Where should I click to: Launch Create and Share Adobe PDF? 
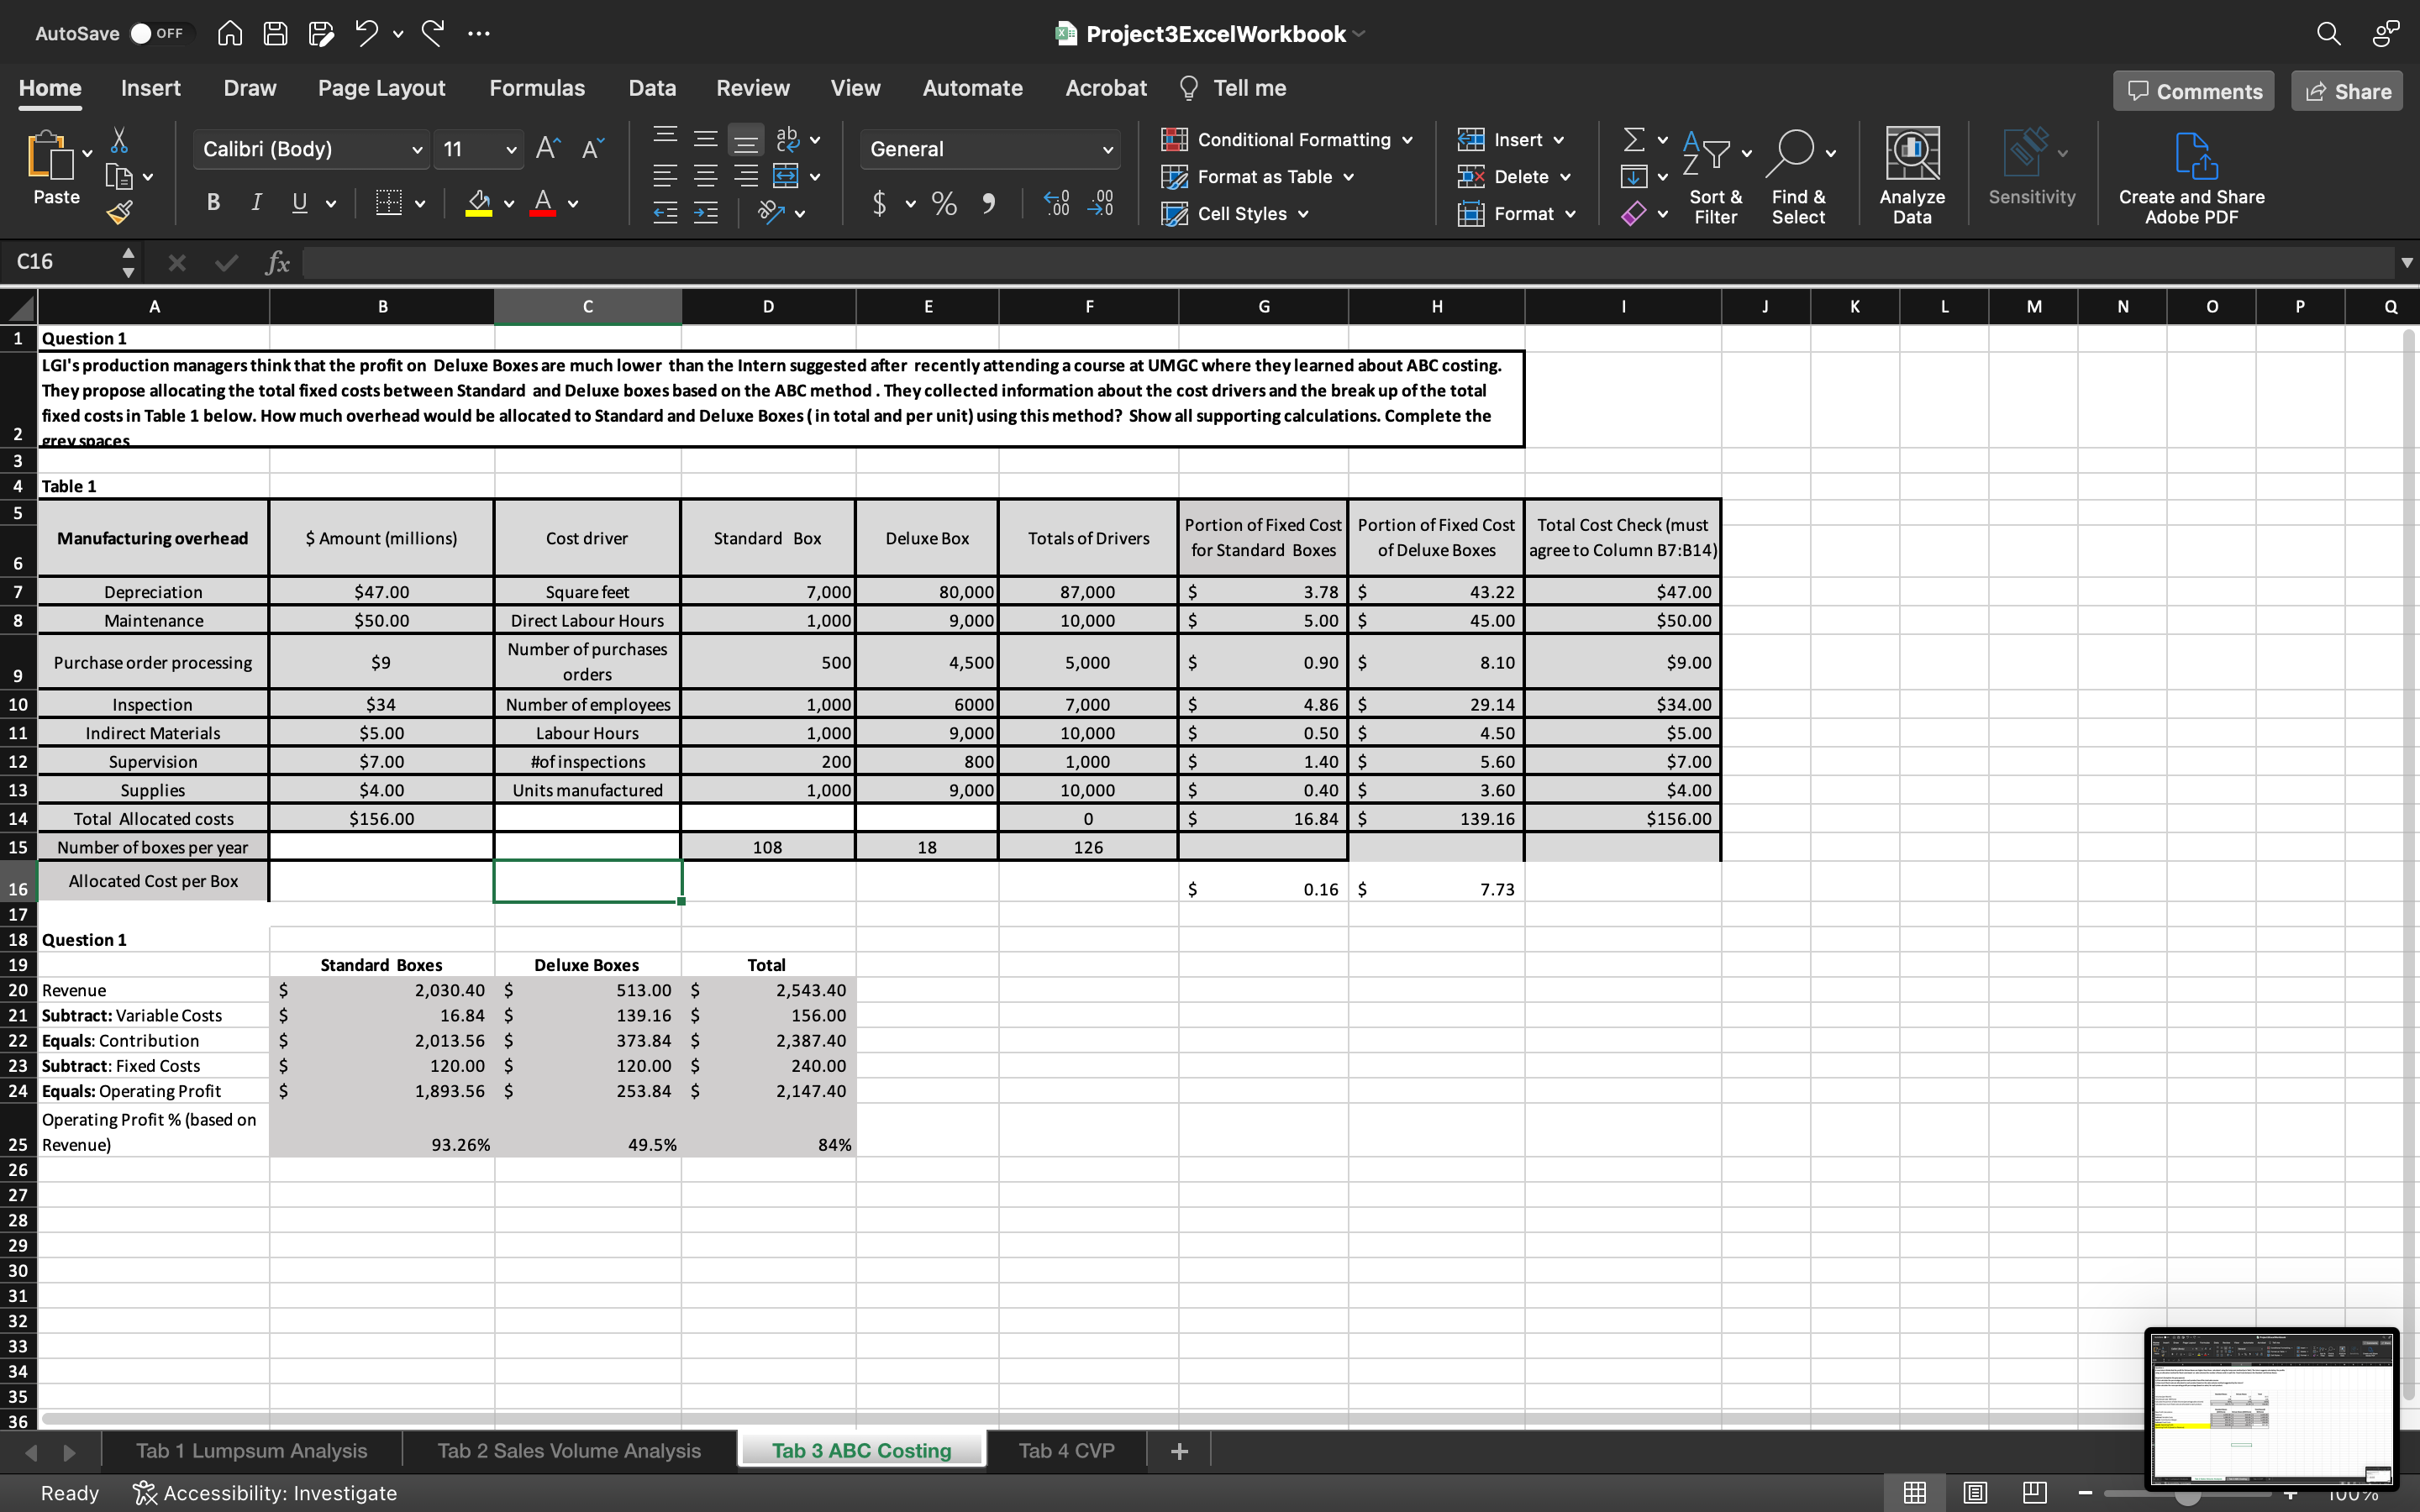(x=2192, y=175)
